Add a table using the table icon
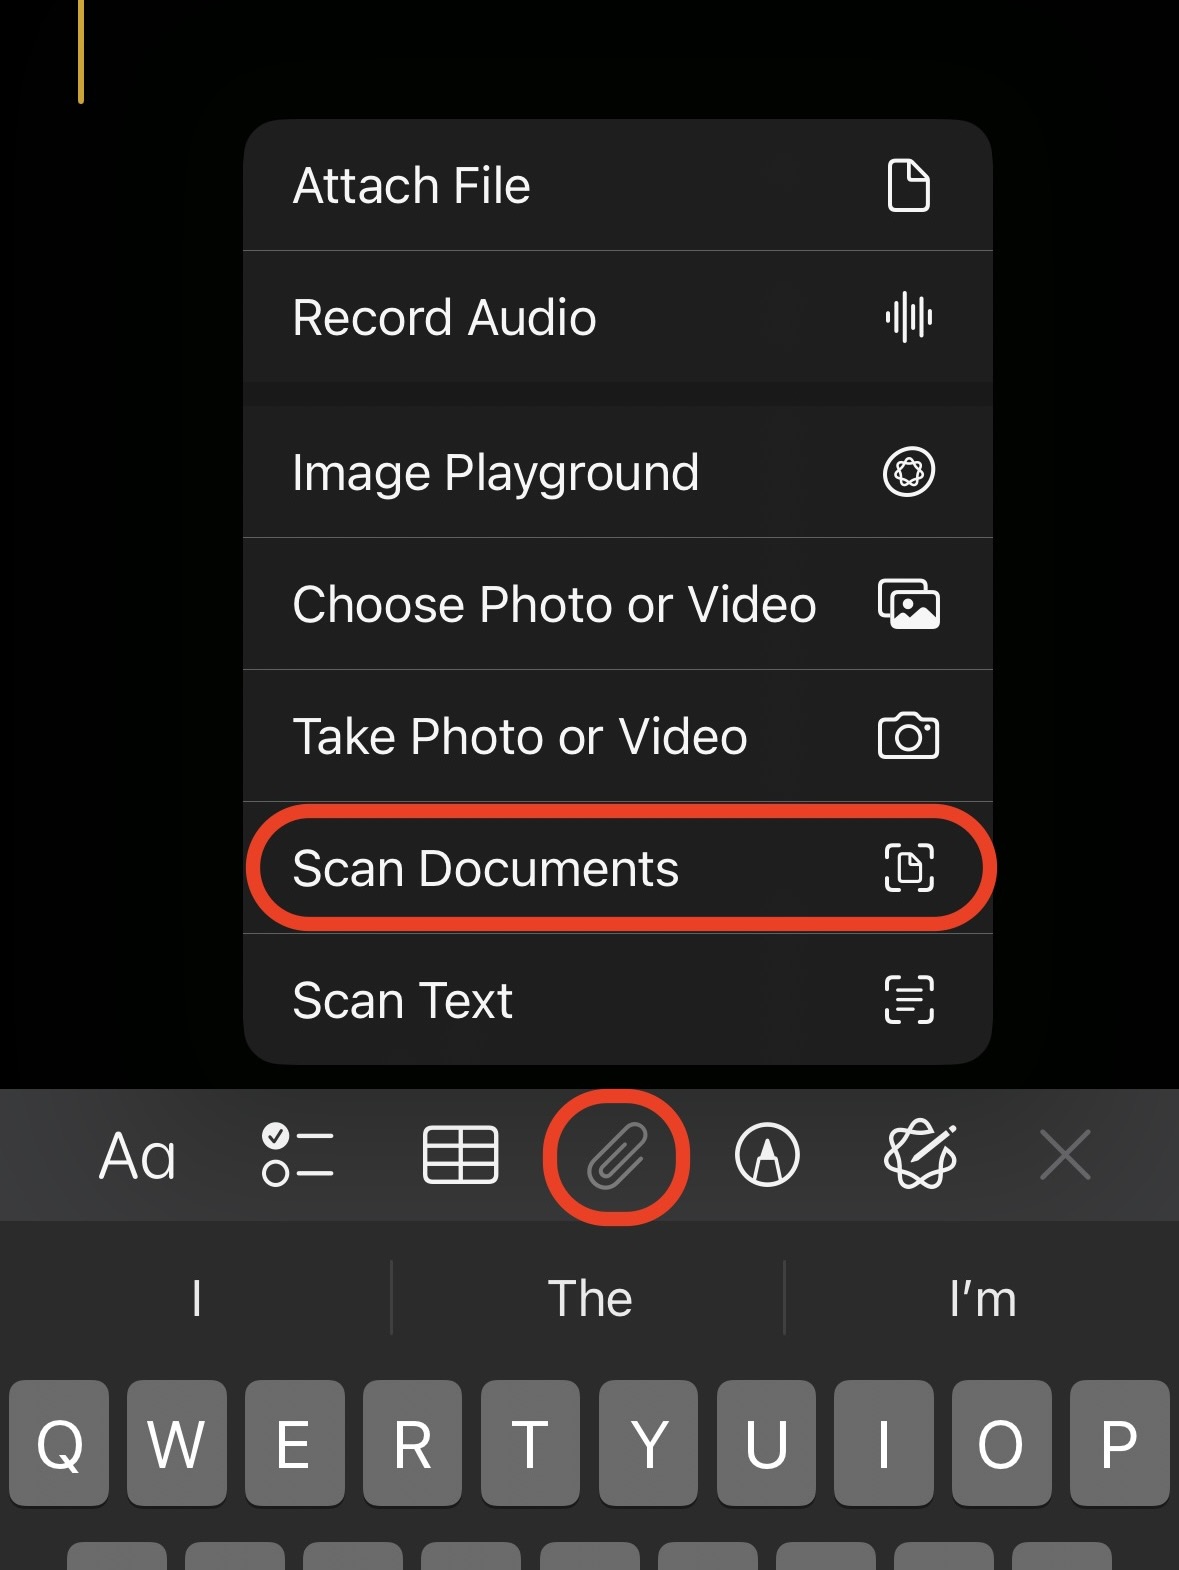This screenshot has height=1570, width=1179. coord(461,1155)
